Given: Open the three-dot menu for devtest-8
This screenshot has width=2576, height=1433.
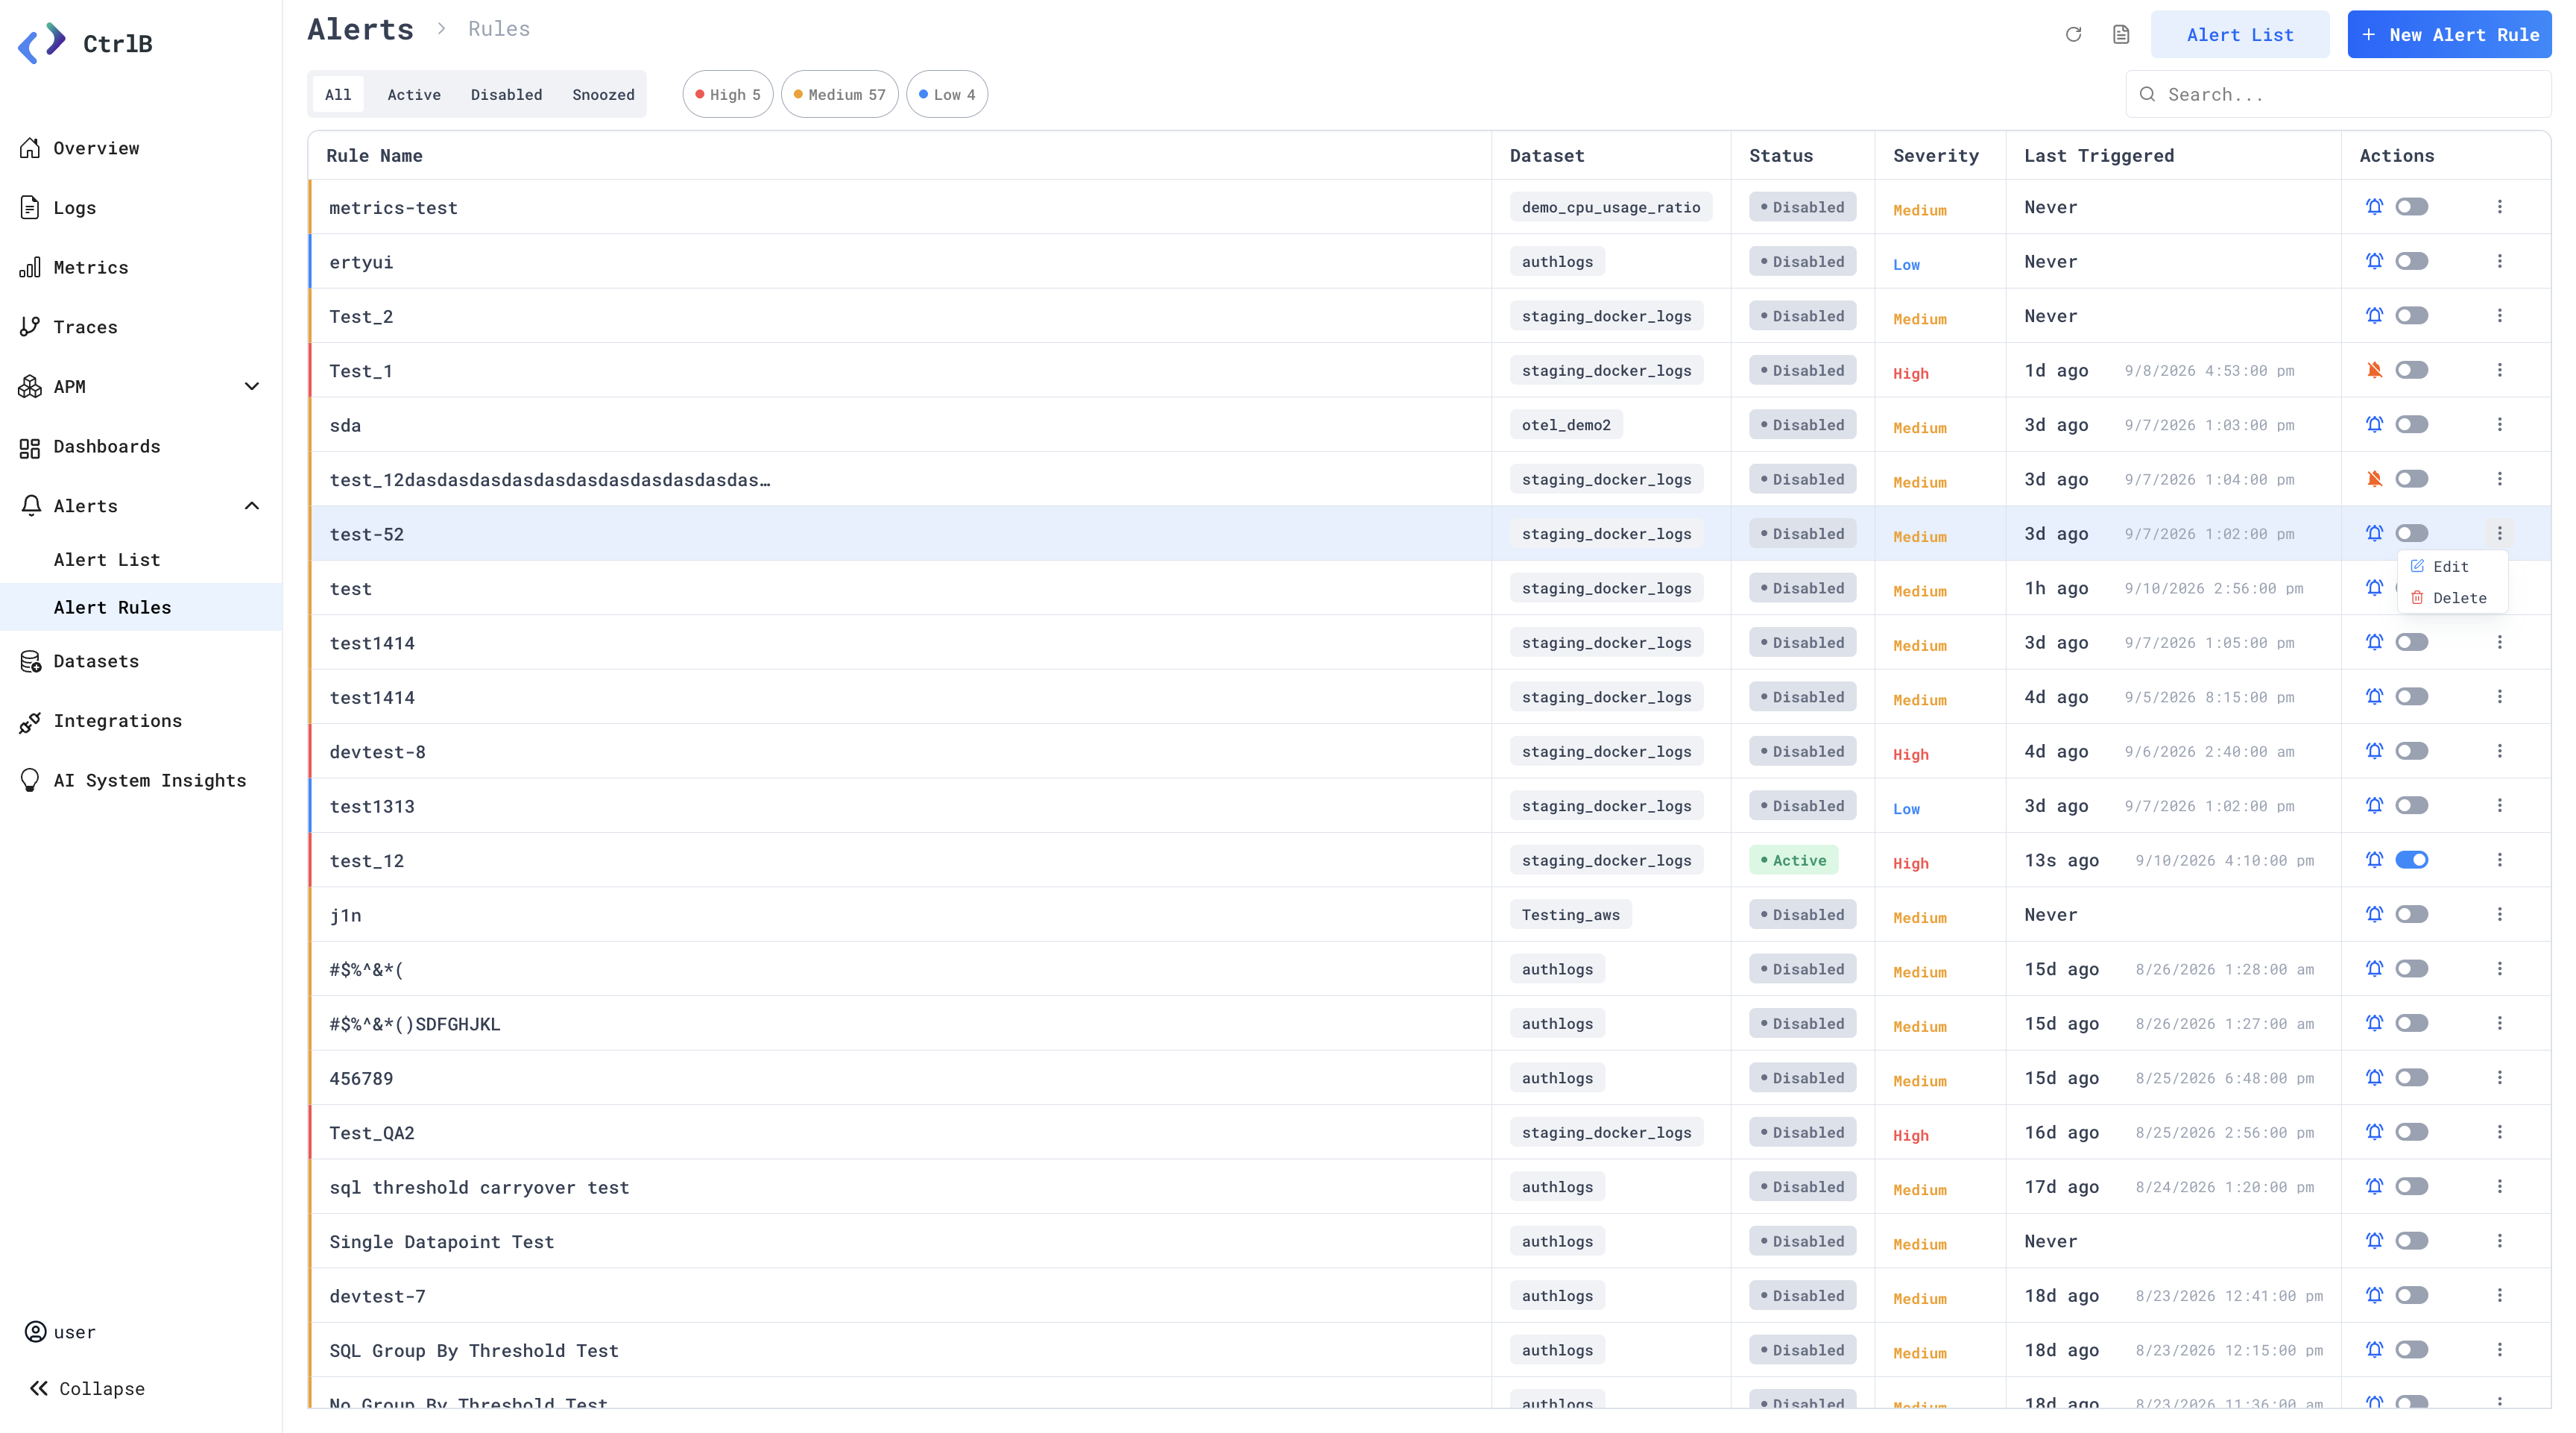Looking at the screenshot, I should 2499,751.
